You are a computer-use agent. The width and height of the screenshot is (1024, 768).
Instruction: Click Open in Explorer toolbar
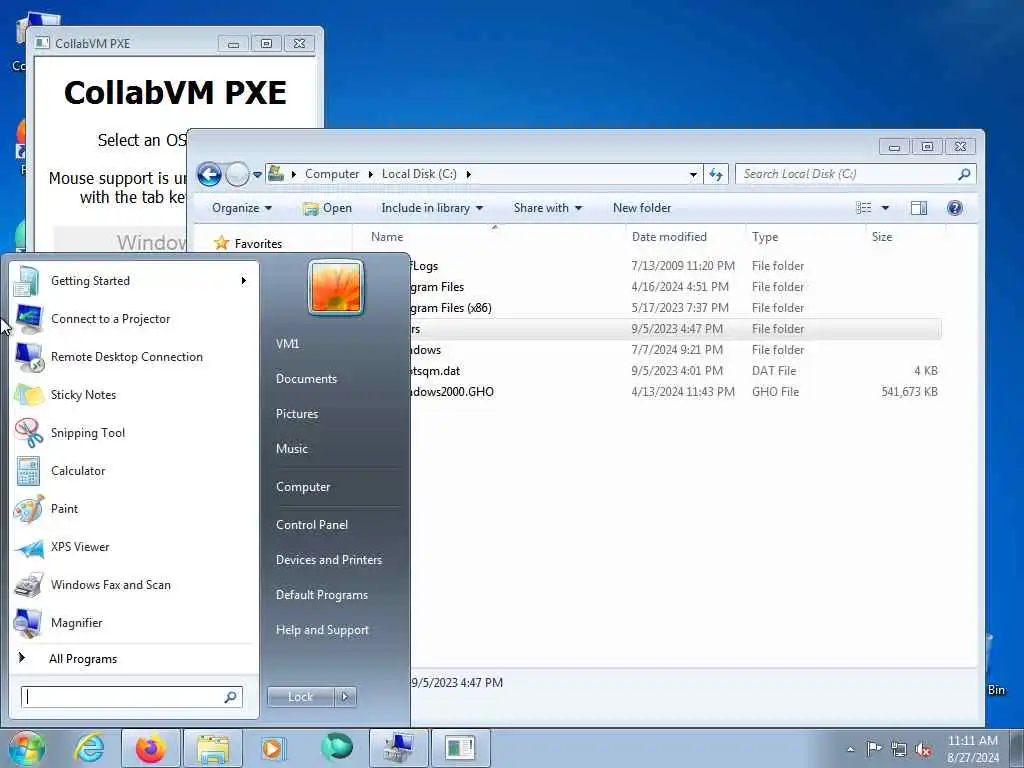pos(327,208)
